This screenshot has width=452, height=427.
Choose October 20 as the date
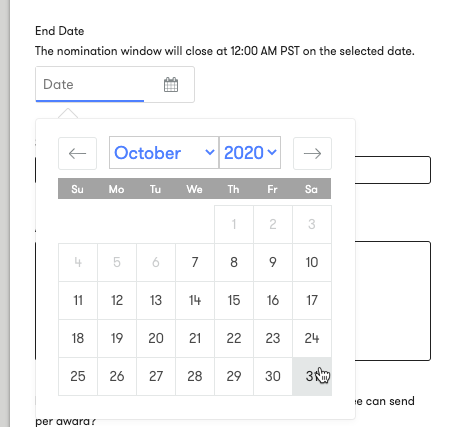pos(156,338)
